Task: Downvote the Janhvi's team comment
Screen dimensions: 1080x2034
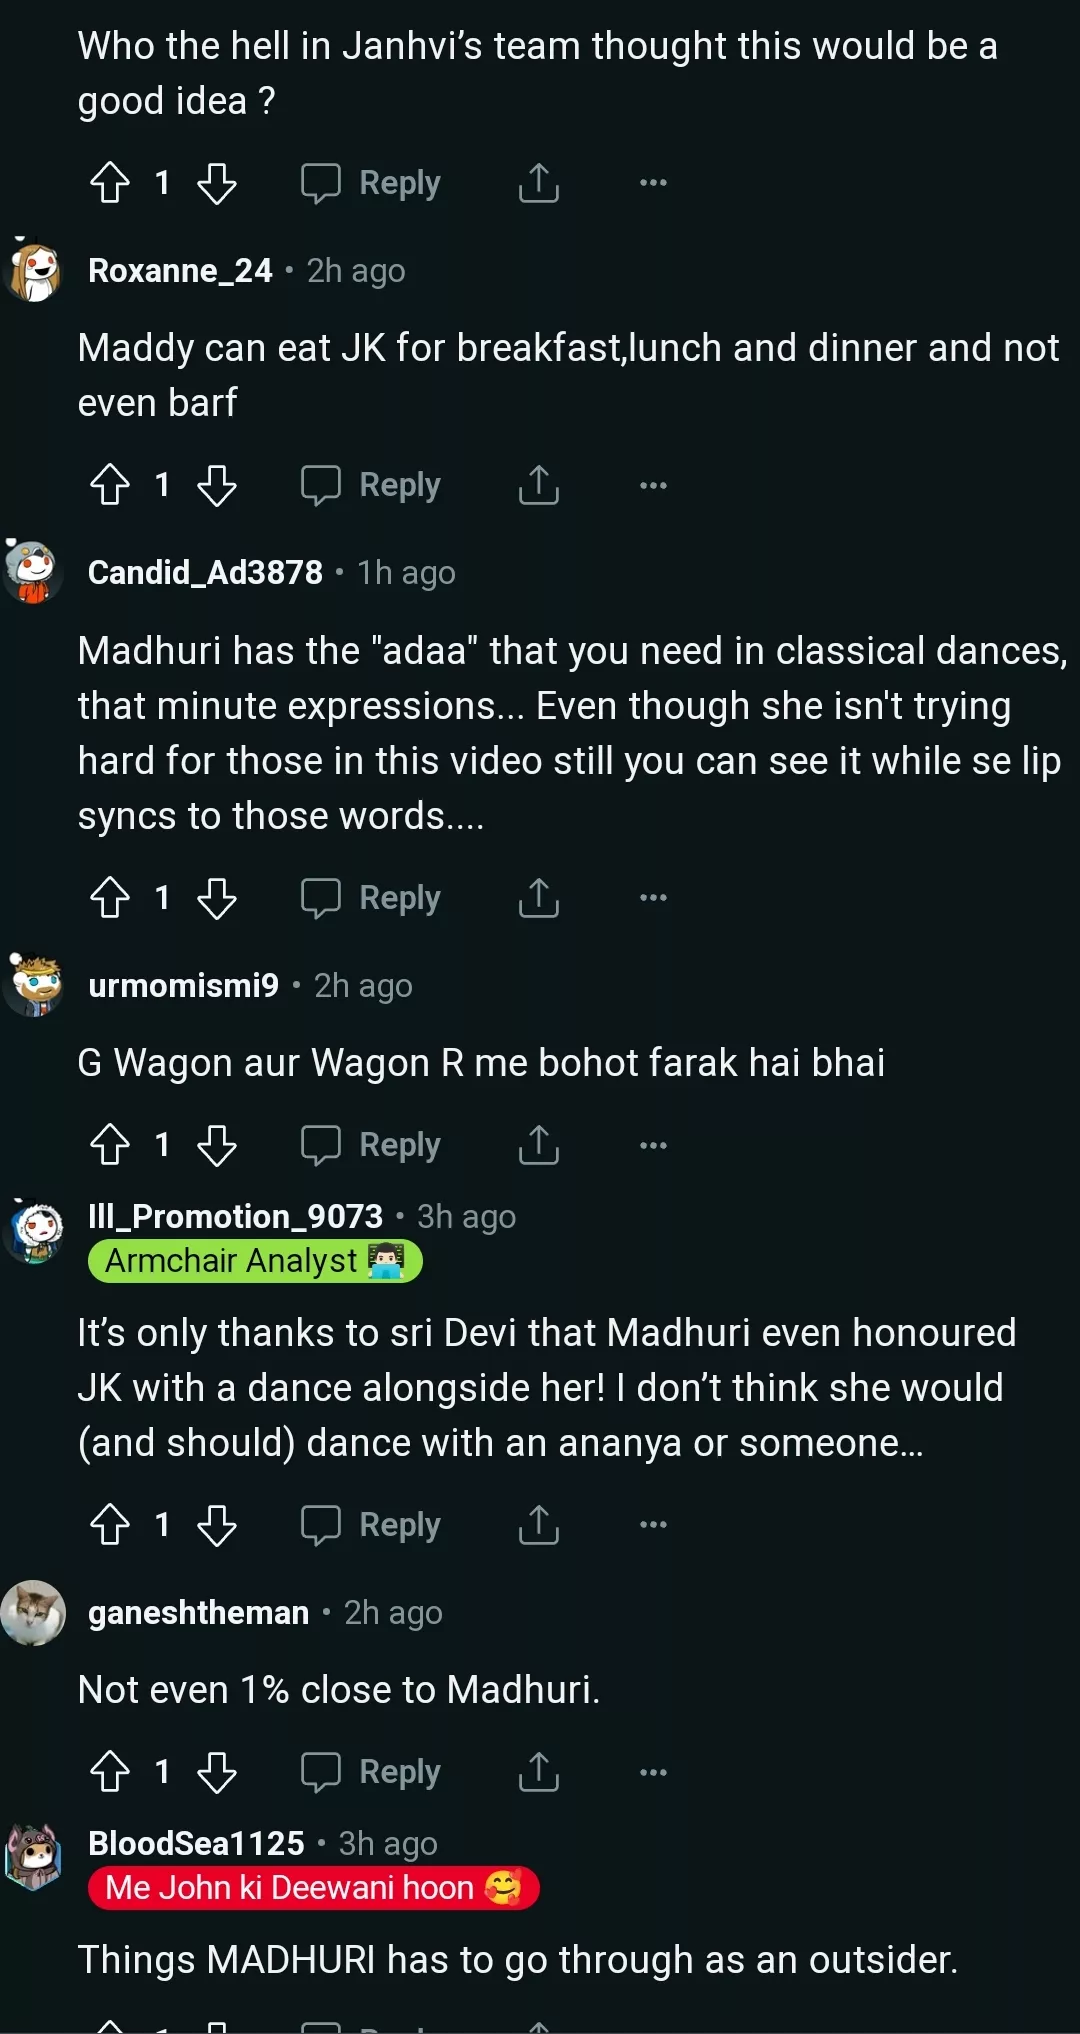Action: tap(217, 183)
